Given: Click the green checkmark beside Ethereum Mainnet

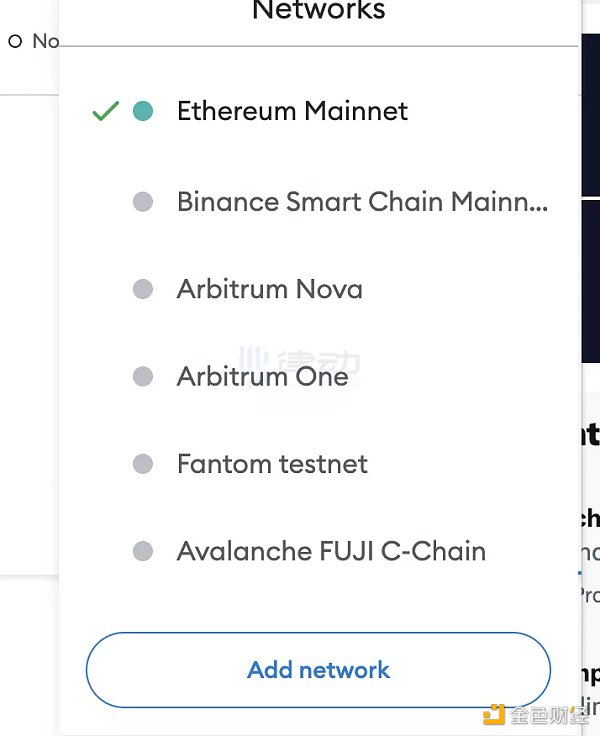Looking at the screenshot, I should (x=105, y=112).
